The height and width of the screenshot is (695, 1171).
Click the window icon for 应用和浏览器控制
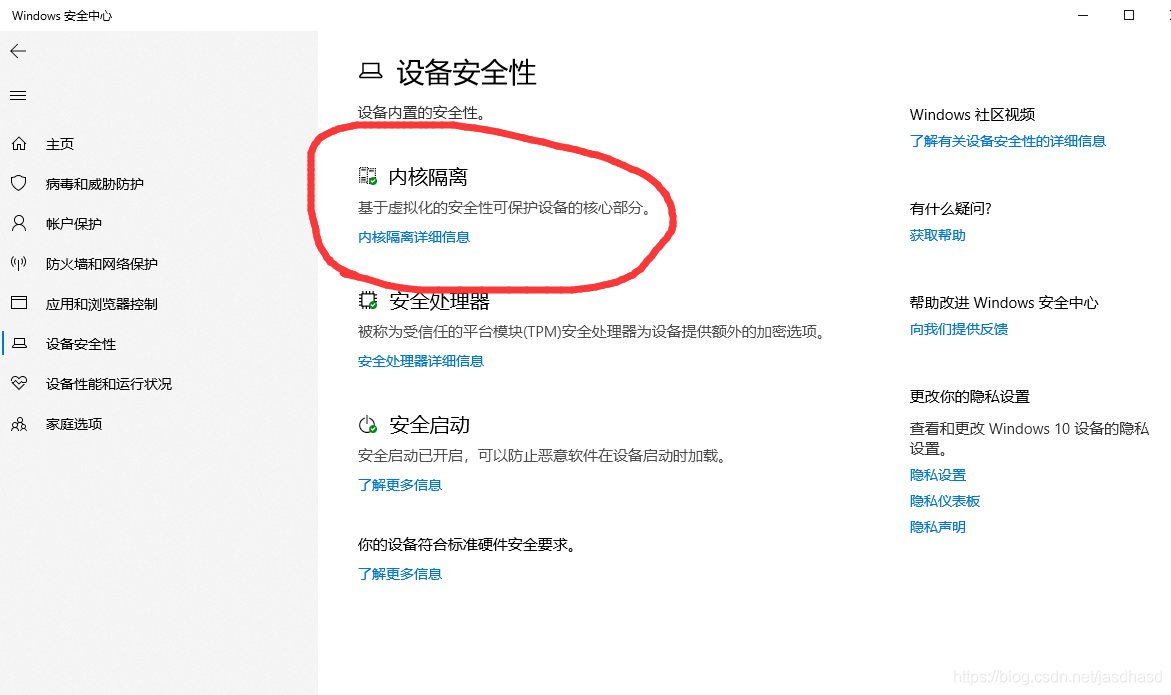(19, 303)
